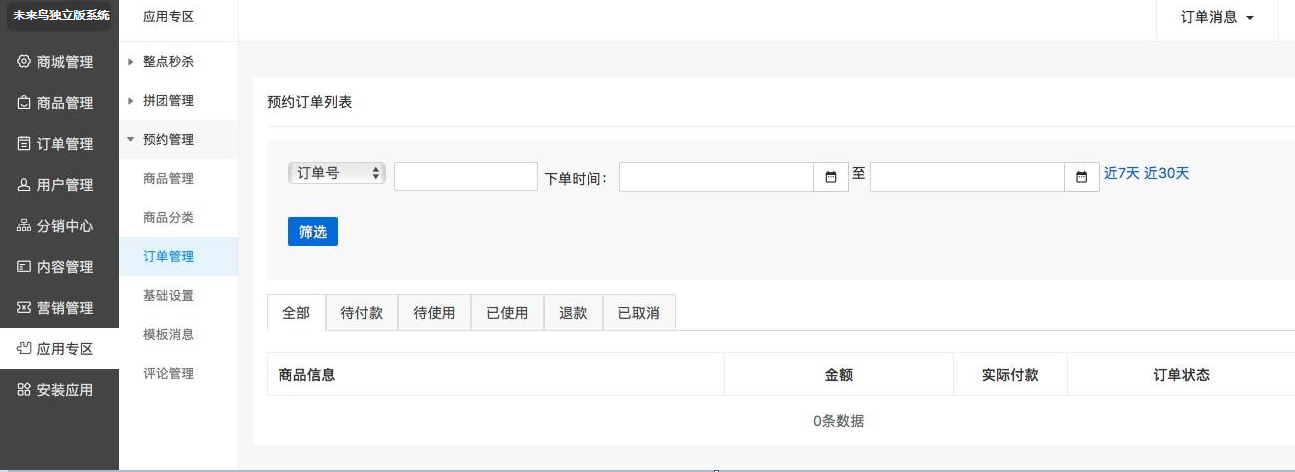
Task: Click the 分销中心 hierarchy icon
Action: point(24,226)
